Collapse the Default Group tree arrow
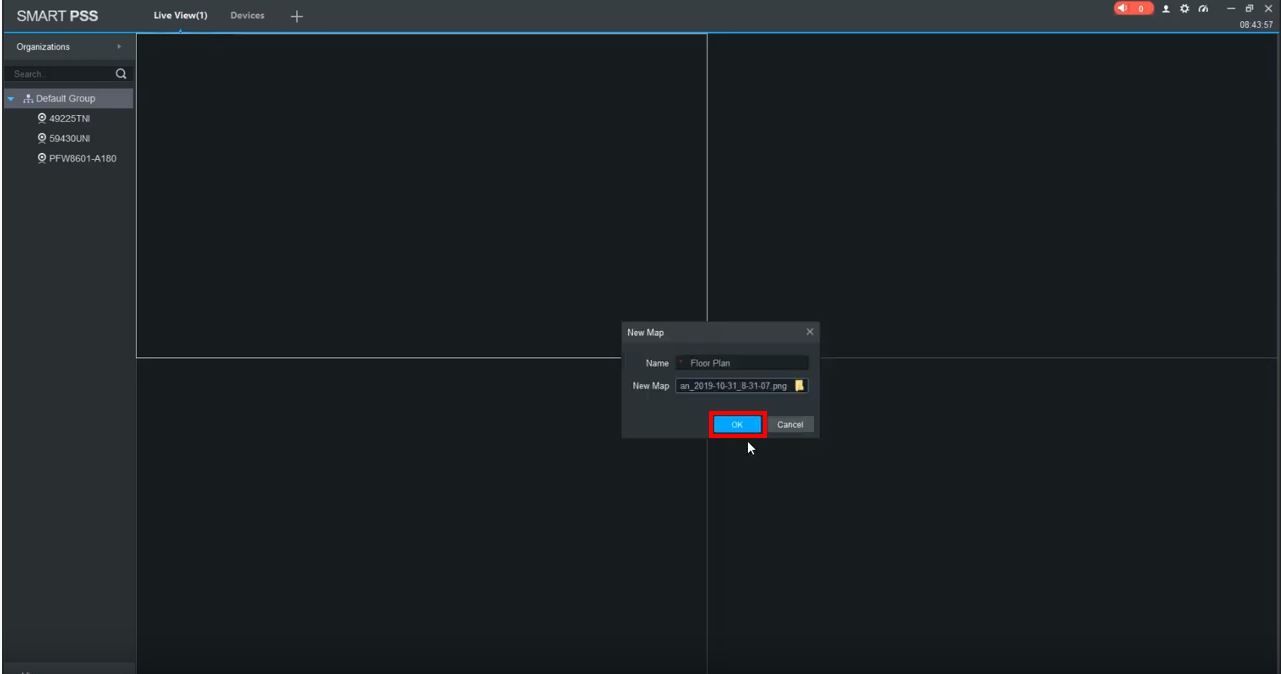The image size is (1281, 674). [10, 98]
